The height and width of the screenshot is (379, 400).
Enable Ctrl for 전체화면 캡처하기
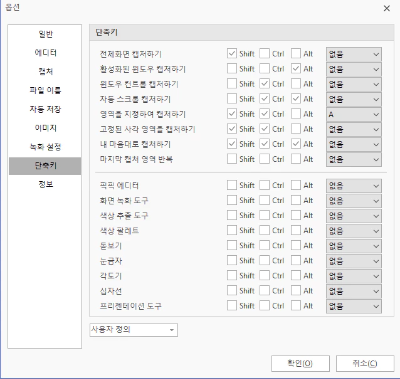[x=264, y=54]
